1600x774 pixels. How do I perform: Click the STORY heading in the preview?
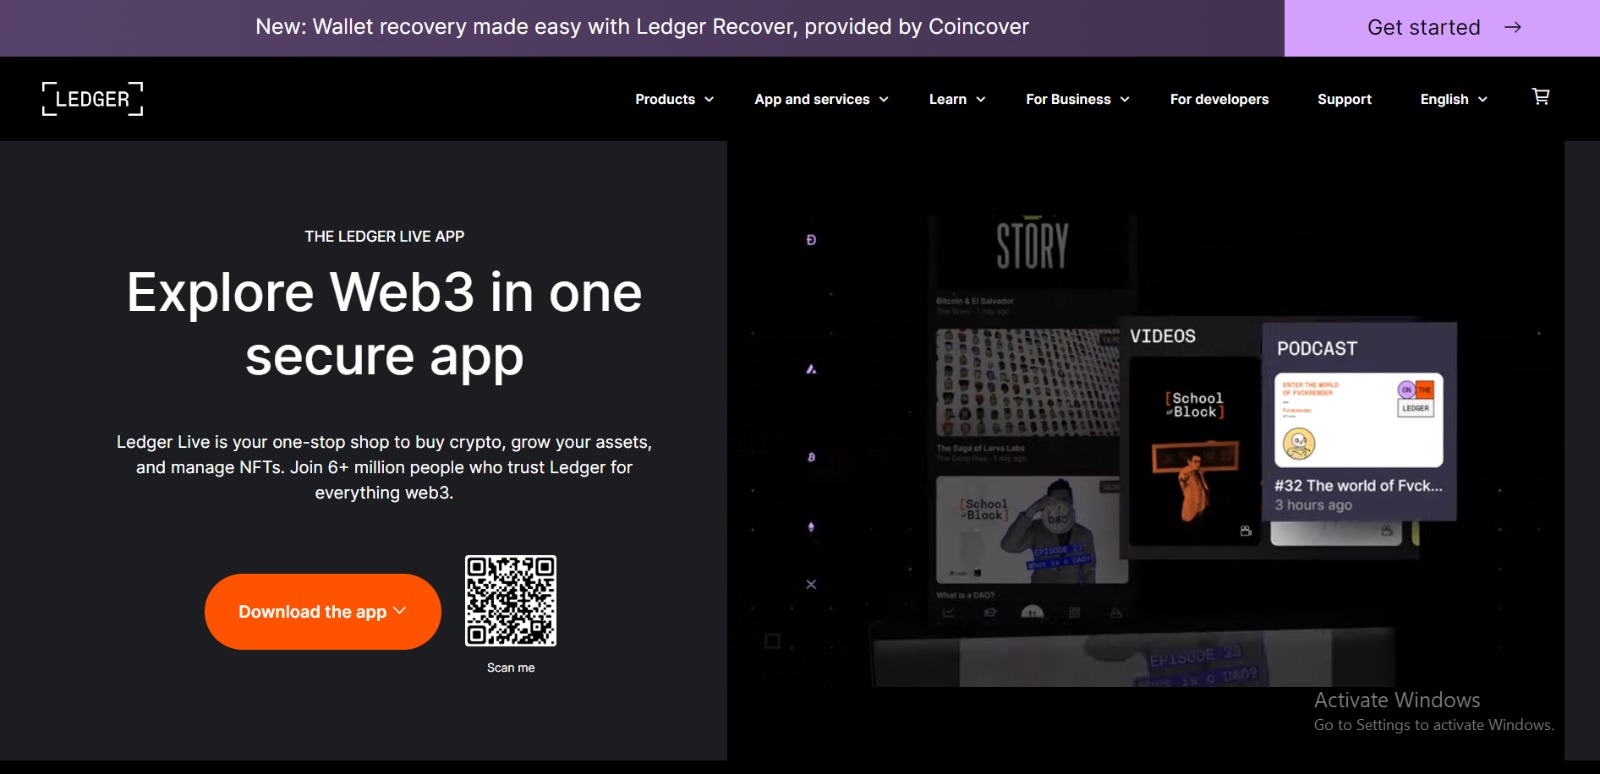(x=1032, y=246)
